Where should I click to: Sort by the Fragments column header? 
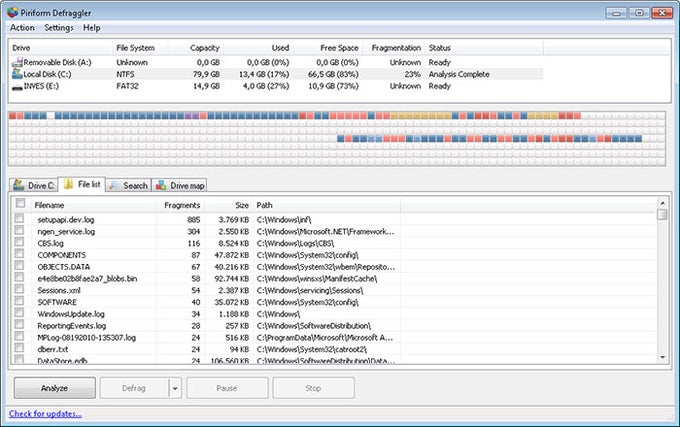coord(182,205)
